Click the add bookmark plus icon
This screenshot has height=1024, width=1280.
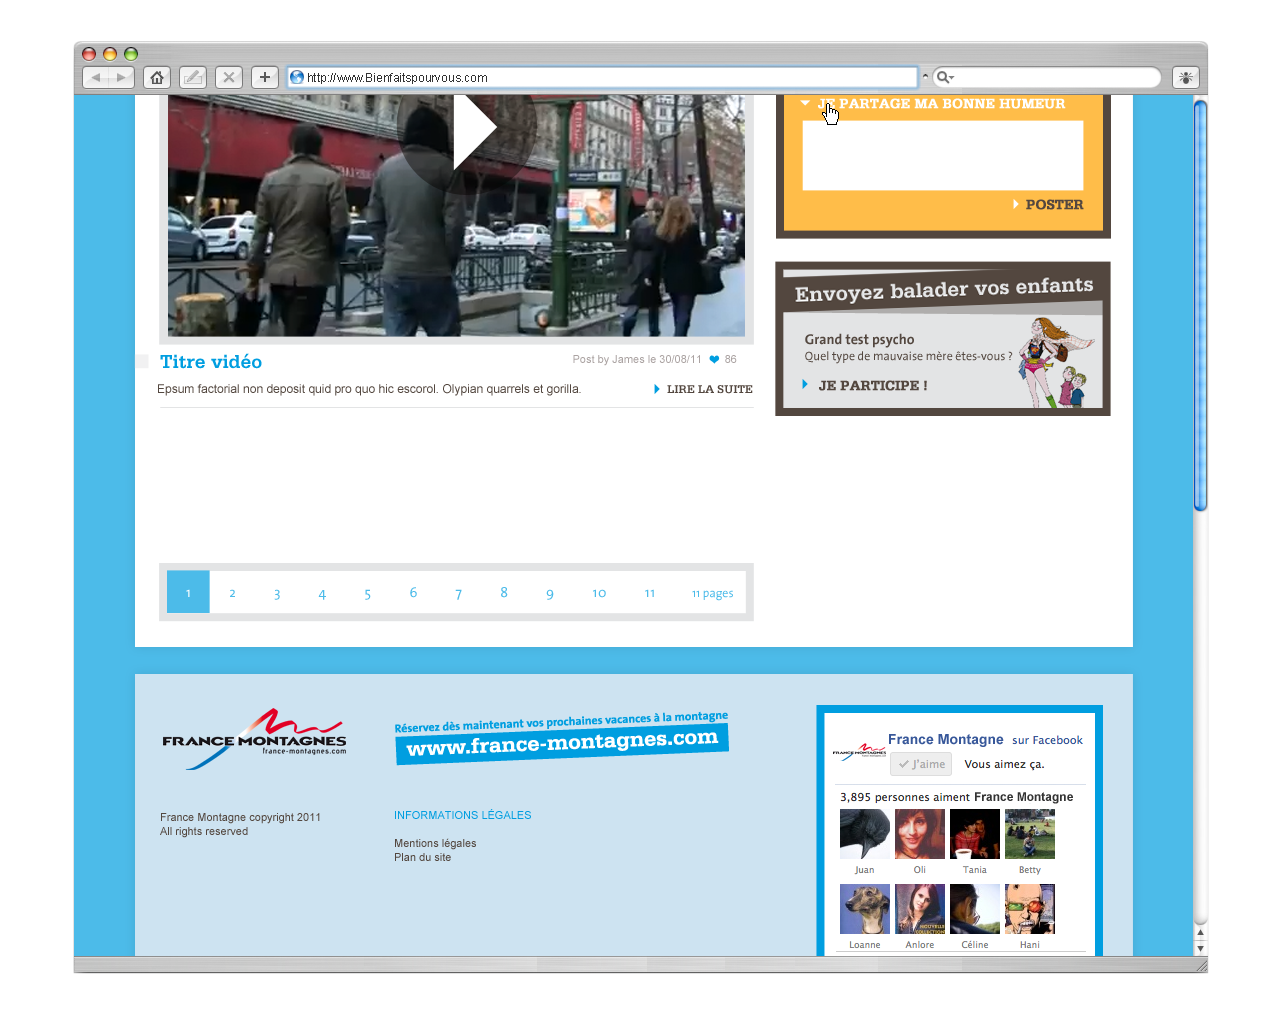[x=265, y=77]
